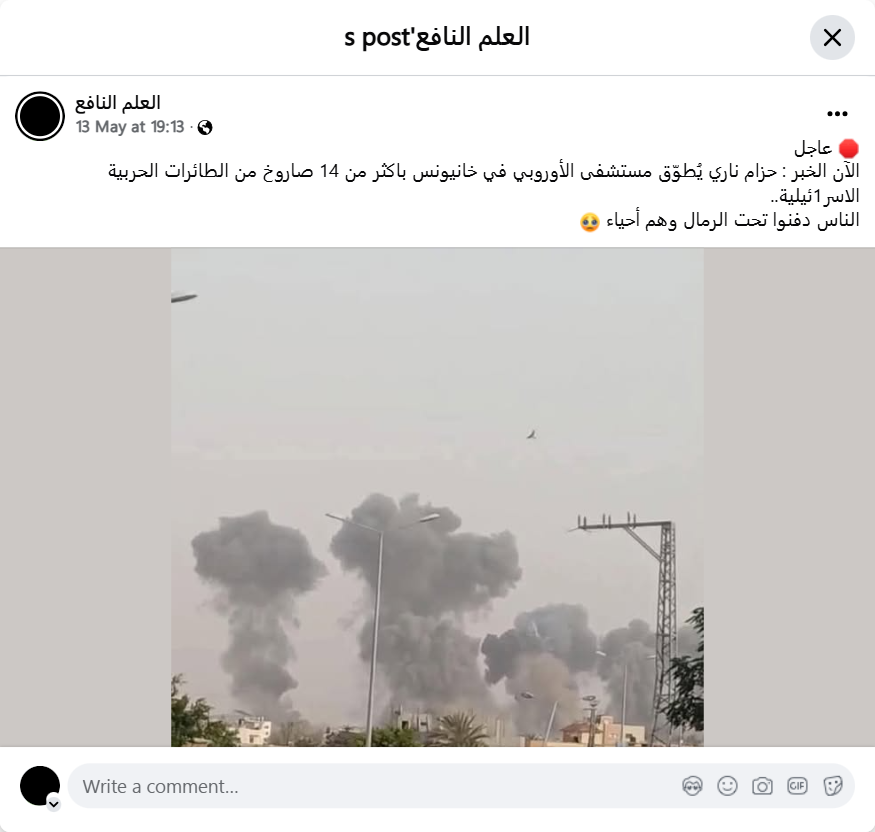
Task: Click your profile avatar beside comment box
Action: pos(40,786)
